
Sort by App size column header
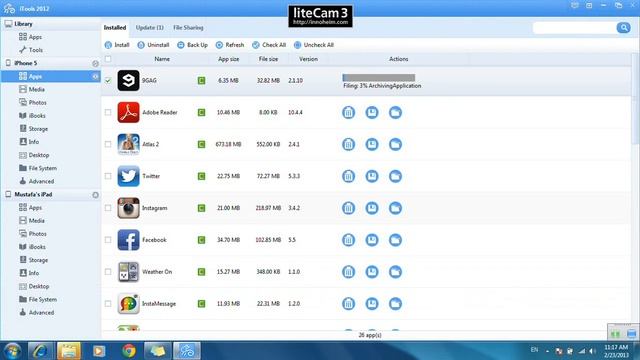229,59
